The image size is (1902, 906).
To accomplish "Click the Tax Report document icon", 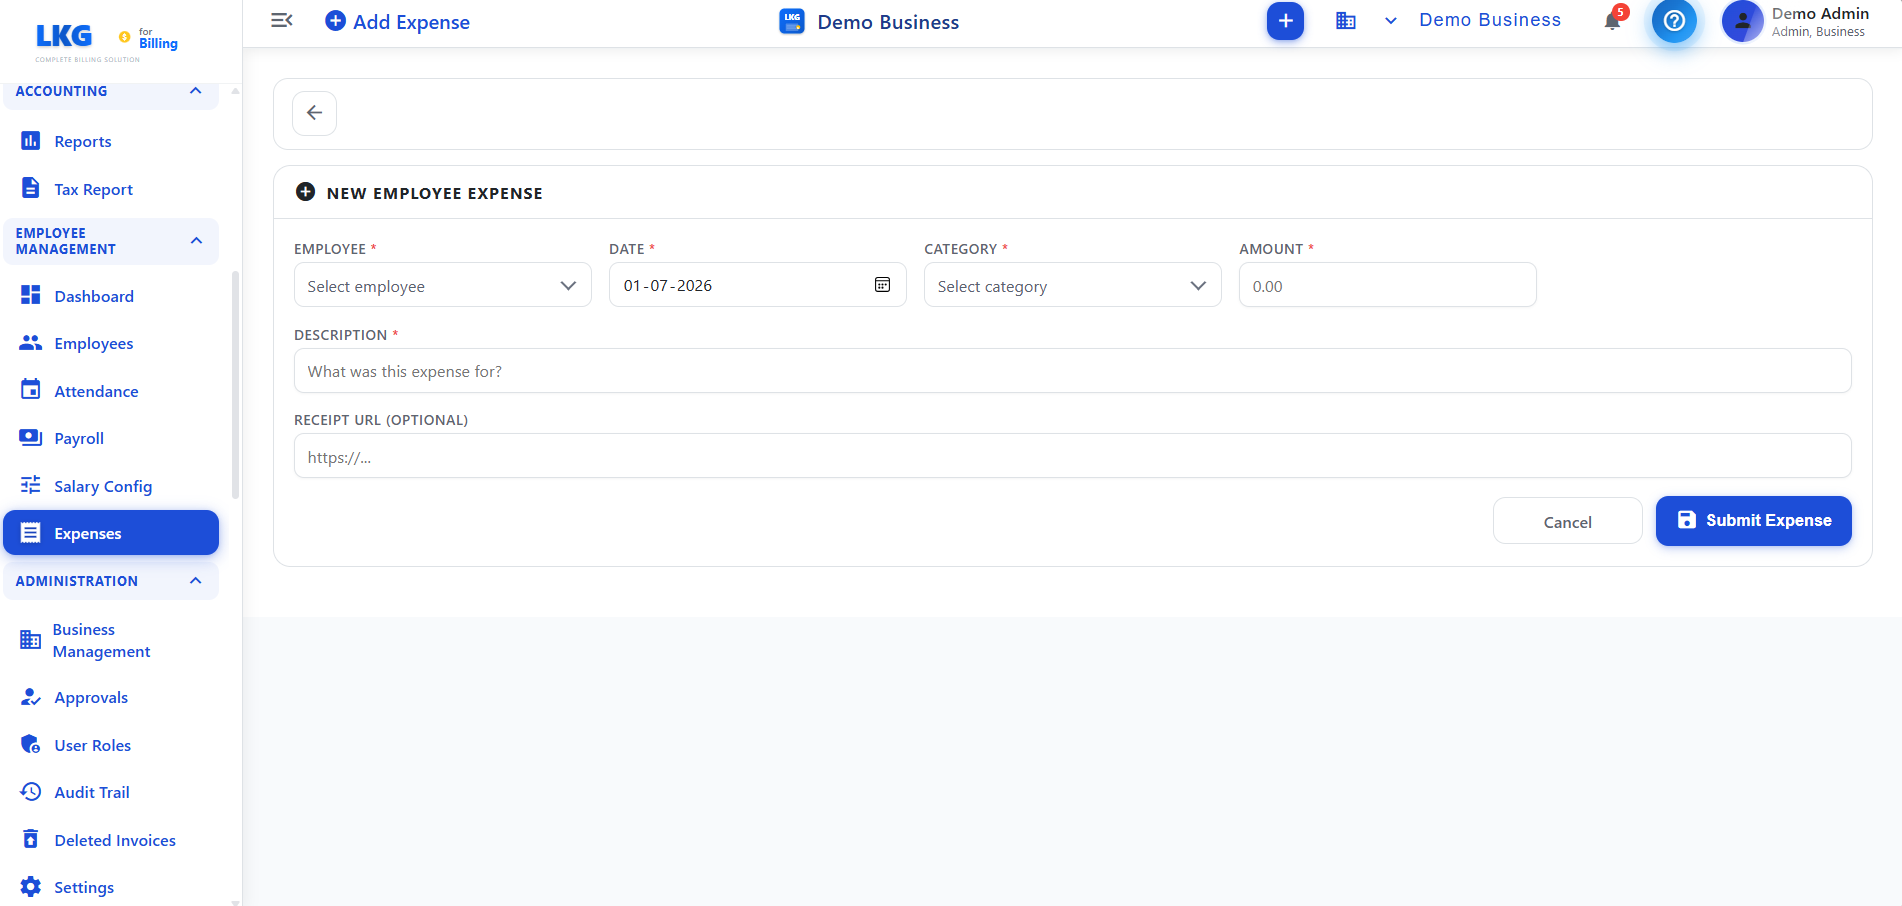I will (x=31, y=188).
